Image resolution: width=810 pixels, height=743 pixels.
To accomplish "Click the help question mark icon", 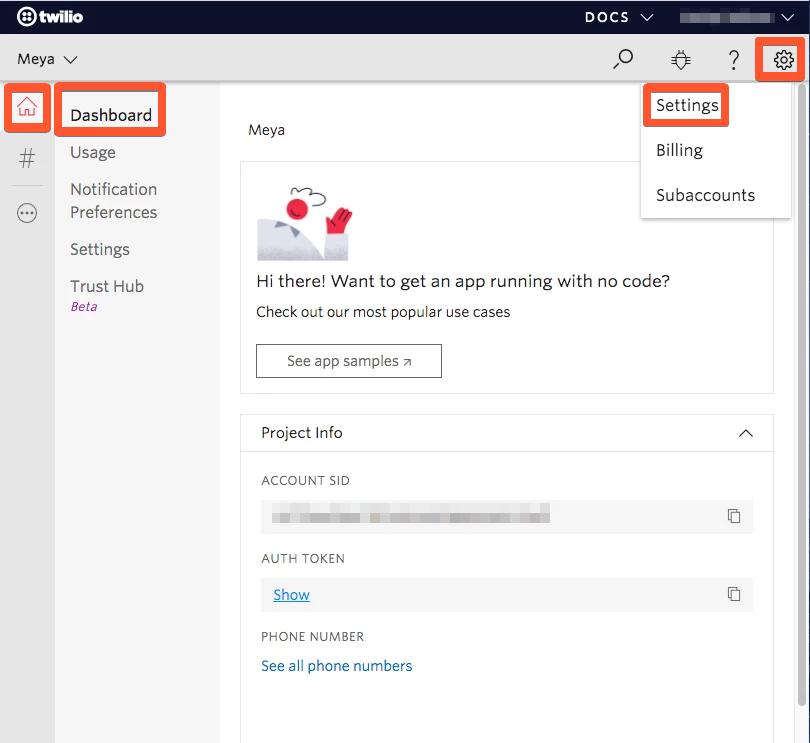I will 734,60.
